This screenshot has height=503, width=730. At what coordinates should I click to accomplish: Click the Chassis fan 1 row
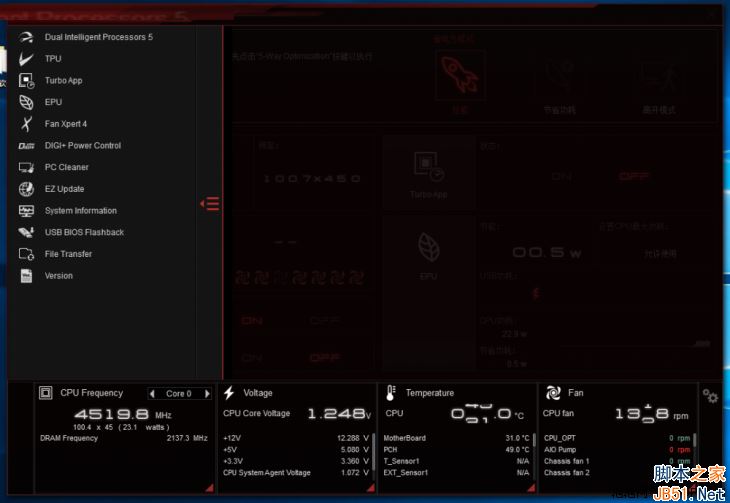click(617, 461)
